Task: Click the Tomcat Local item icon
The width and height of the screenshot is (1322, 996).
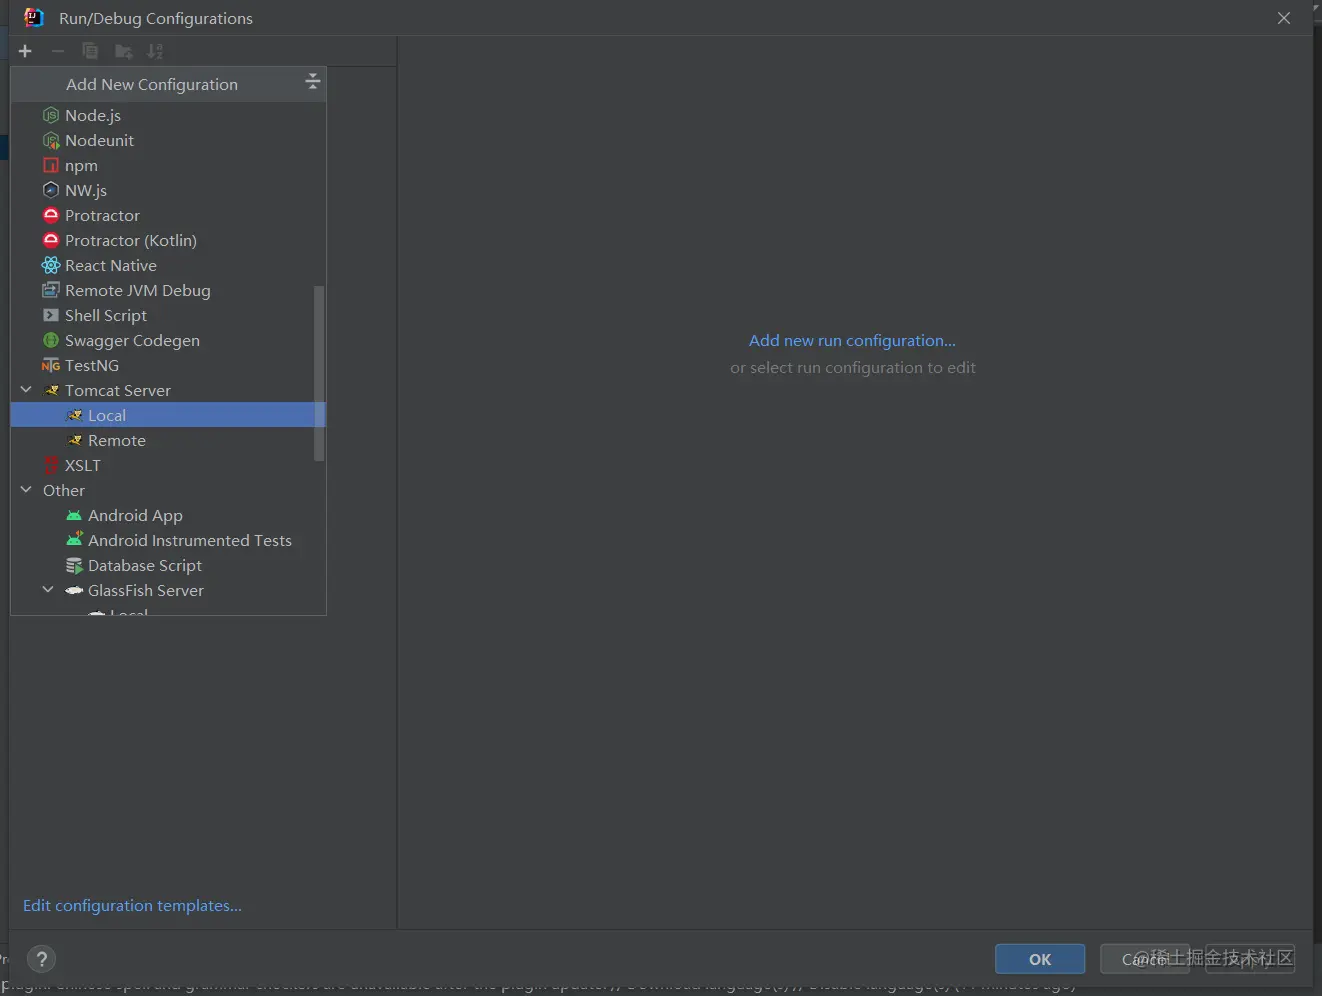Action: coord(74,415)
